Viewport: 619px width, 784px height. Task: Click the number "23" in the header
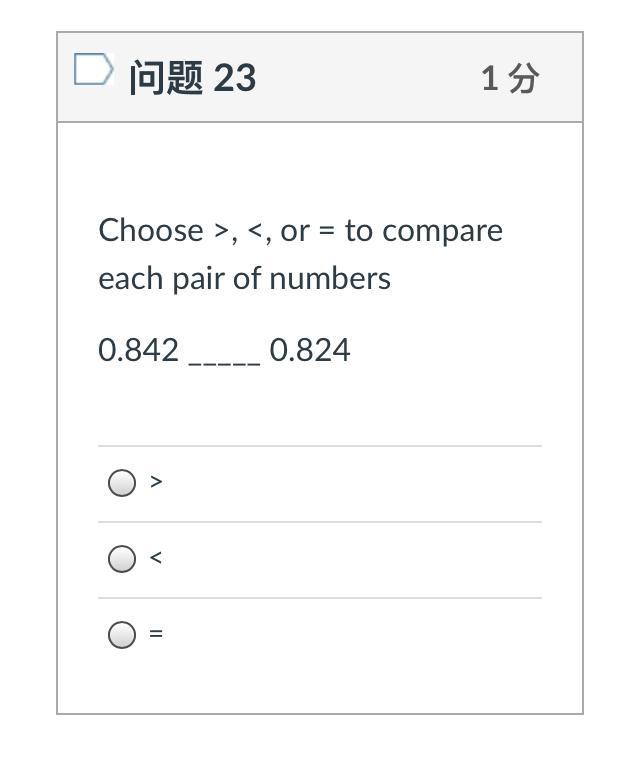(235, 78)
